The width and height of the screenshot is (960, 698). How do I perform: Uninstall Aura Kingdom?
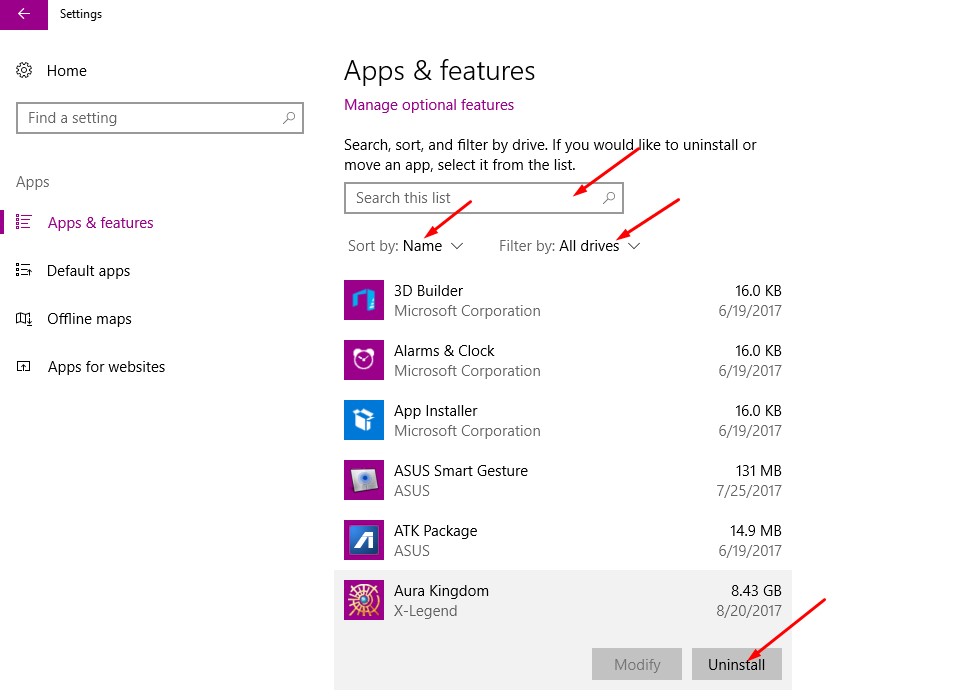tap(737, 664)
